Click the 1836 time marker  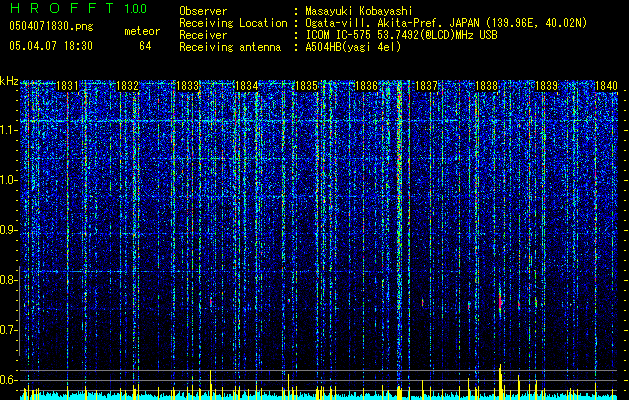pos(366,86)
